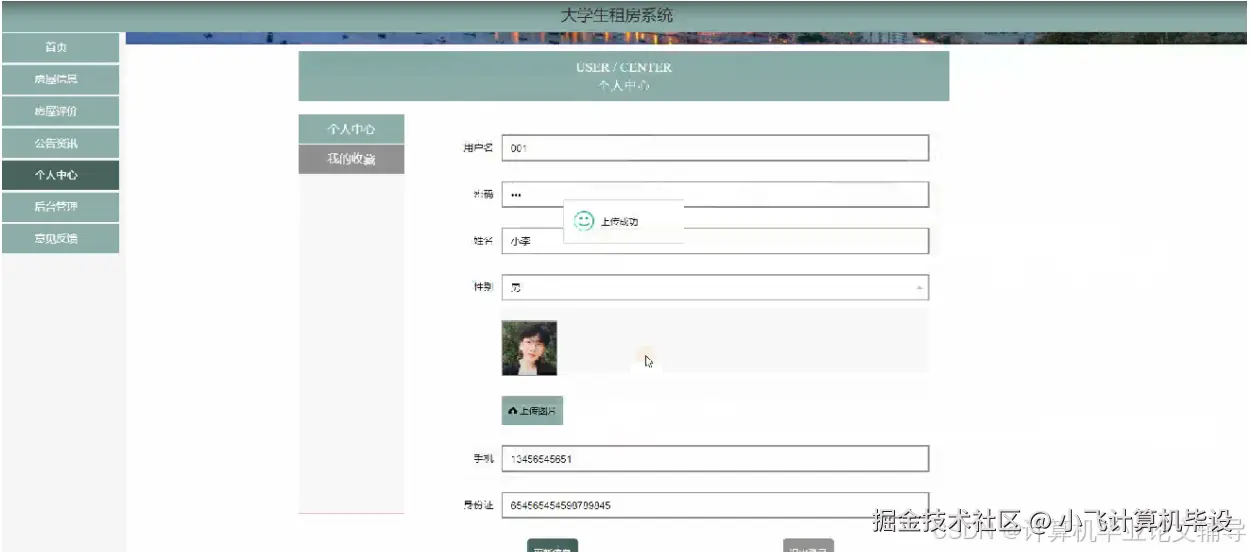
Task: Click the 性别 dropdown arrow
Action: tap(920, 288)
